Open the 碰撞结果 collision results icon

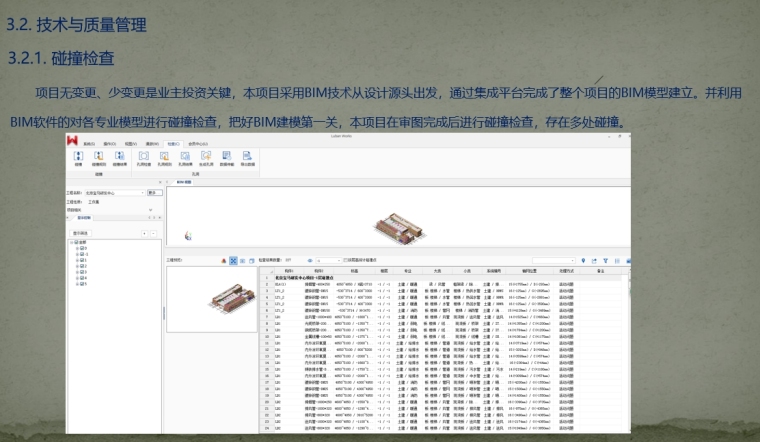point(120,158)
